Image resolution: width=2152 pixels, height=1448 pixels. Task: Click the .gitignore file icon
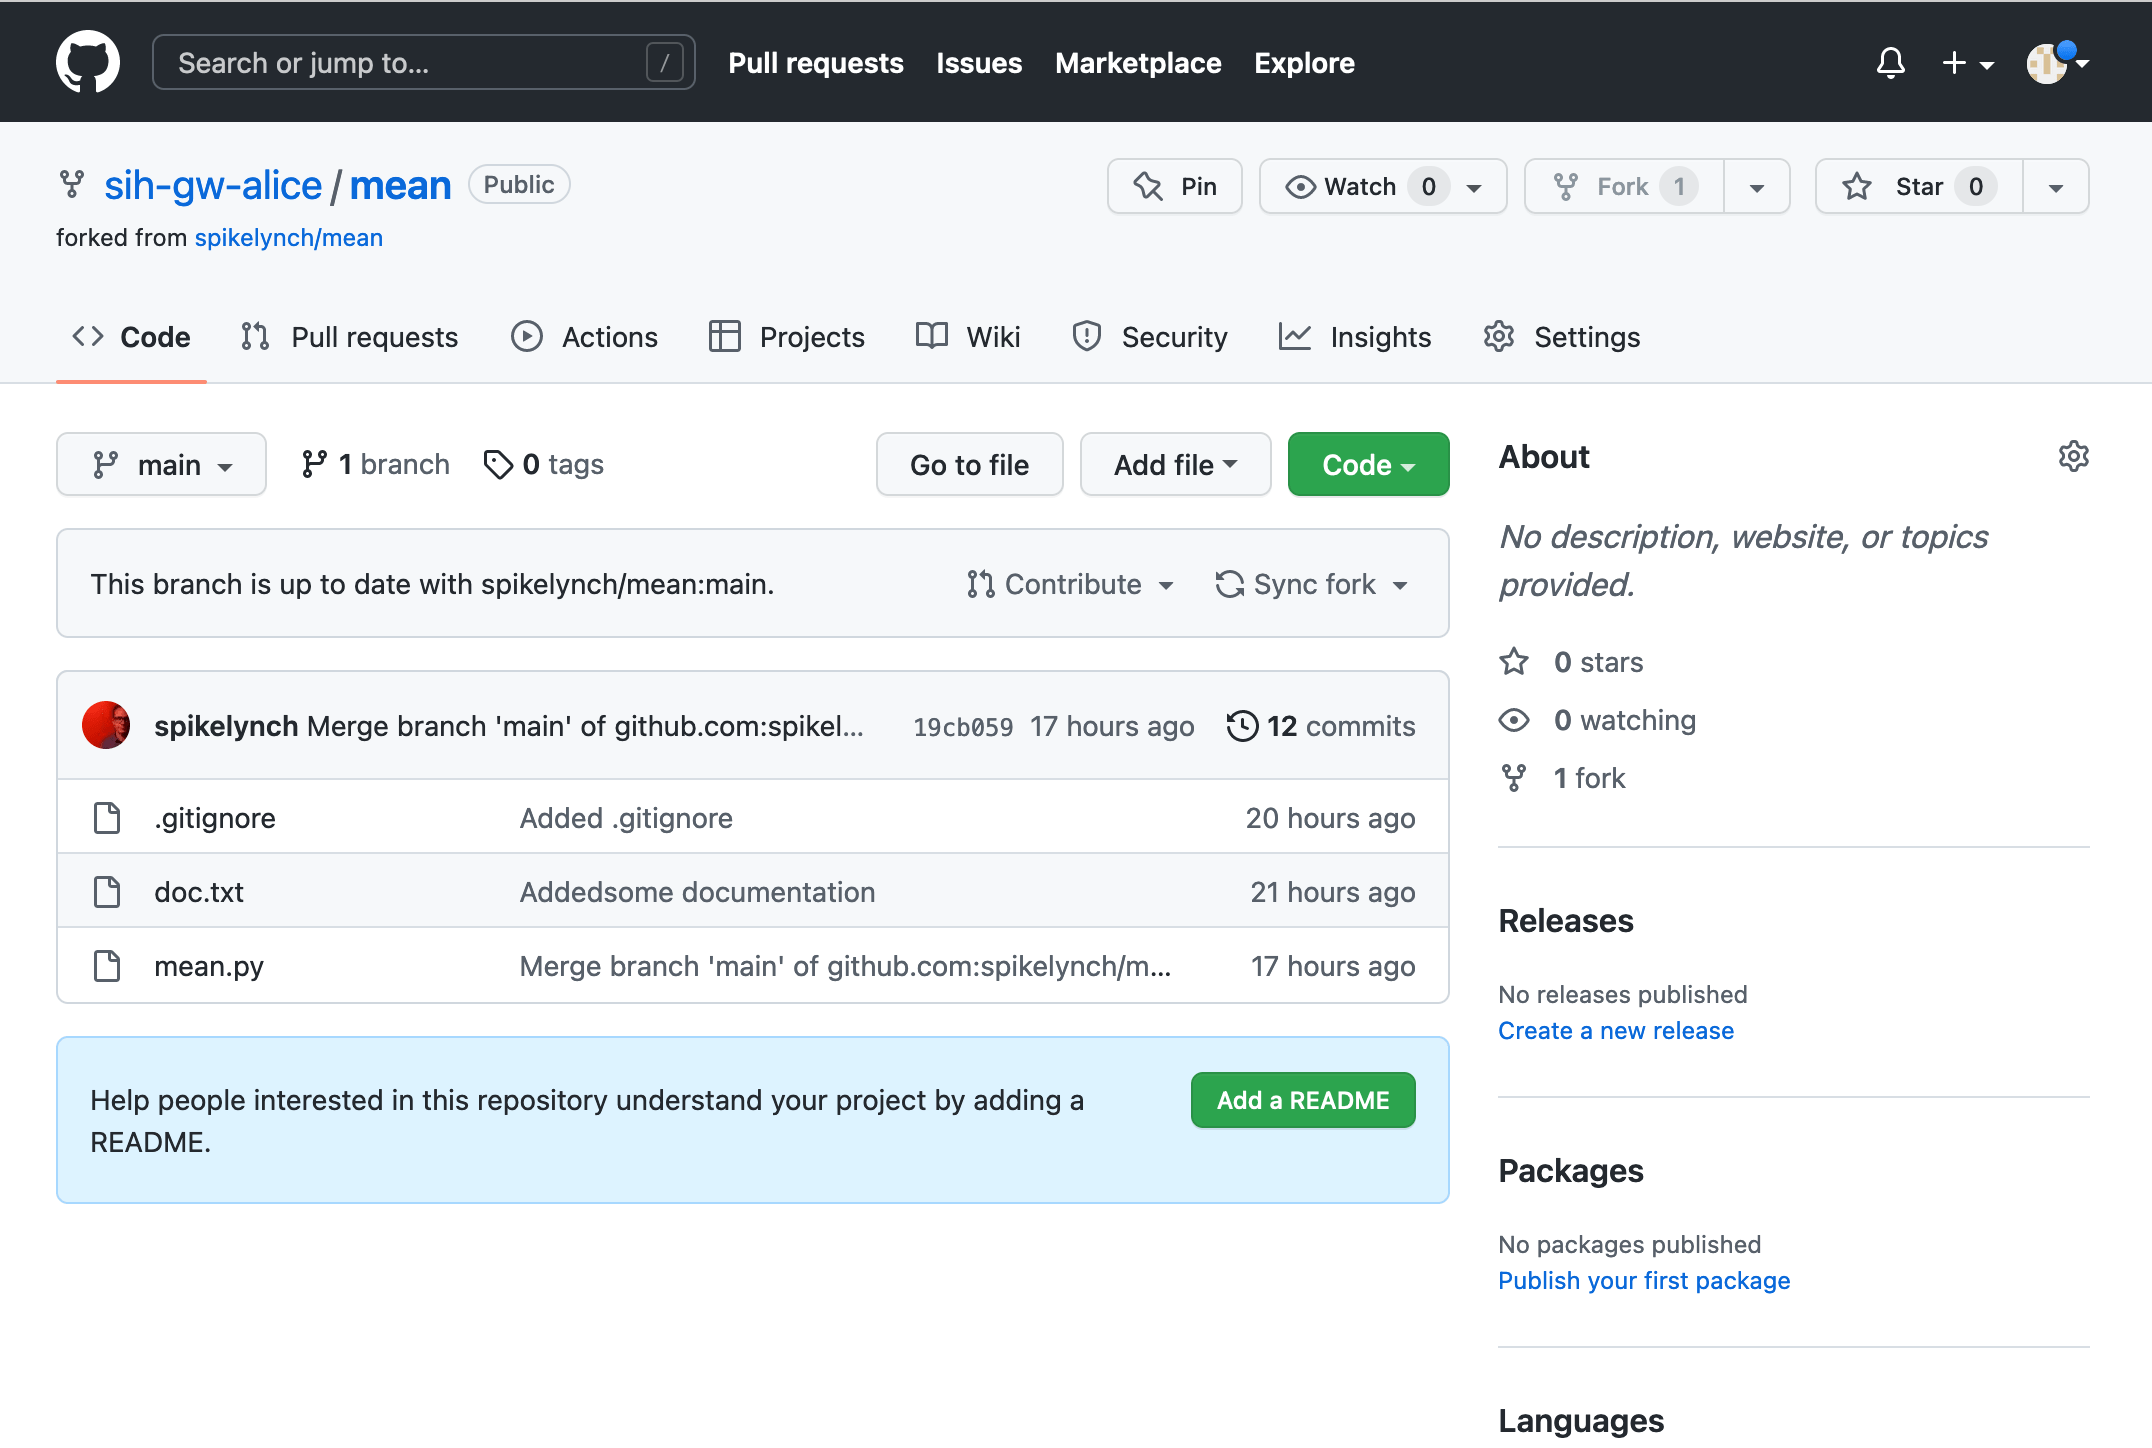pos(106,817)
